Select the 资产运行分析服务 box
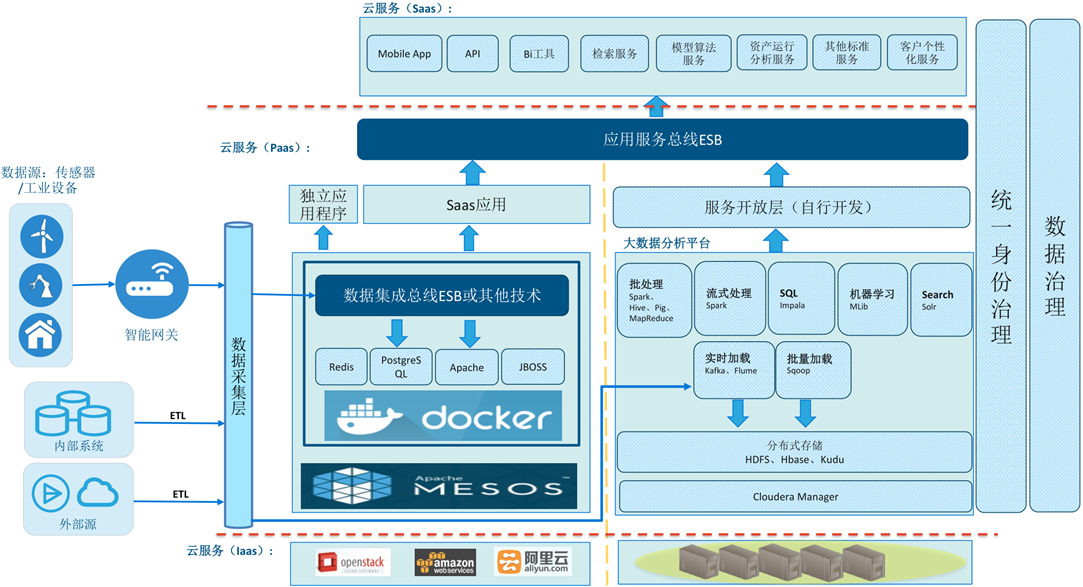1083x587 pixels. [772, 52]
